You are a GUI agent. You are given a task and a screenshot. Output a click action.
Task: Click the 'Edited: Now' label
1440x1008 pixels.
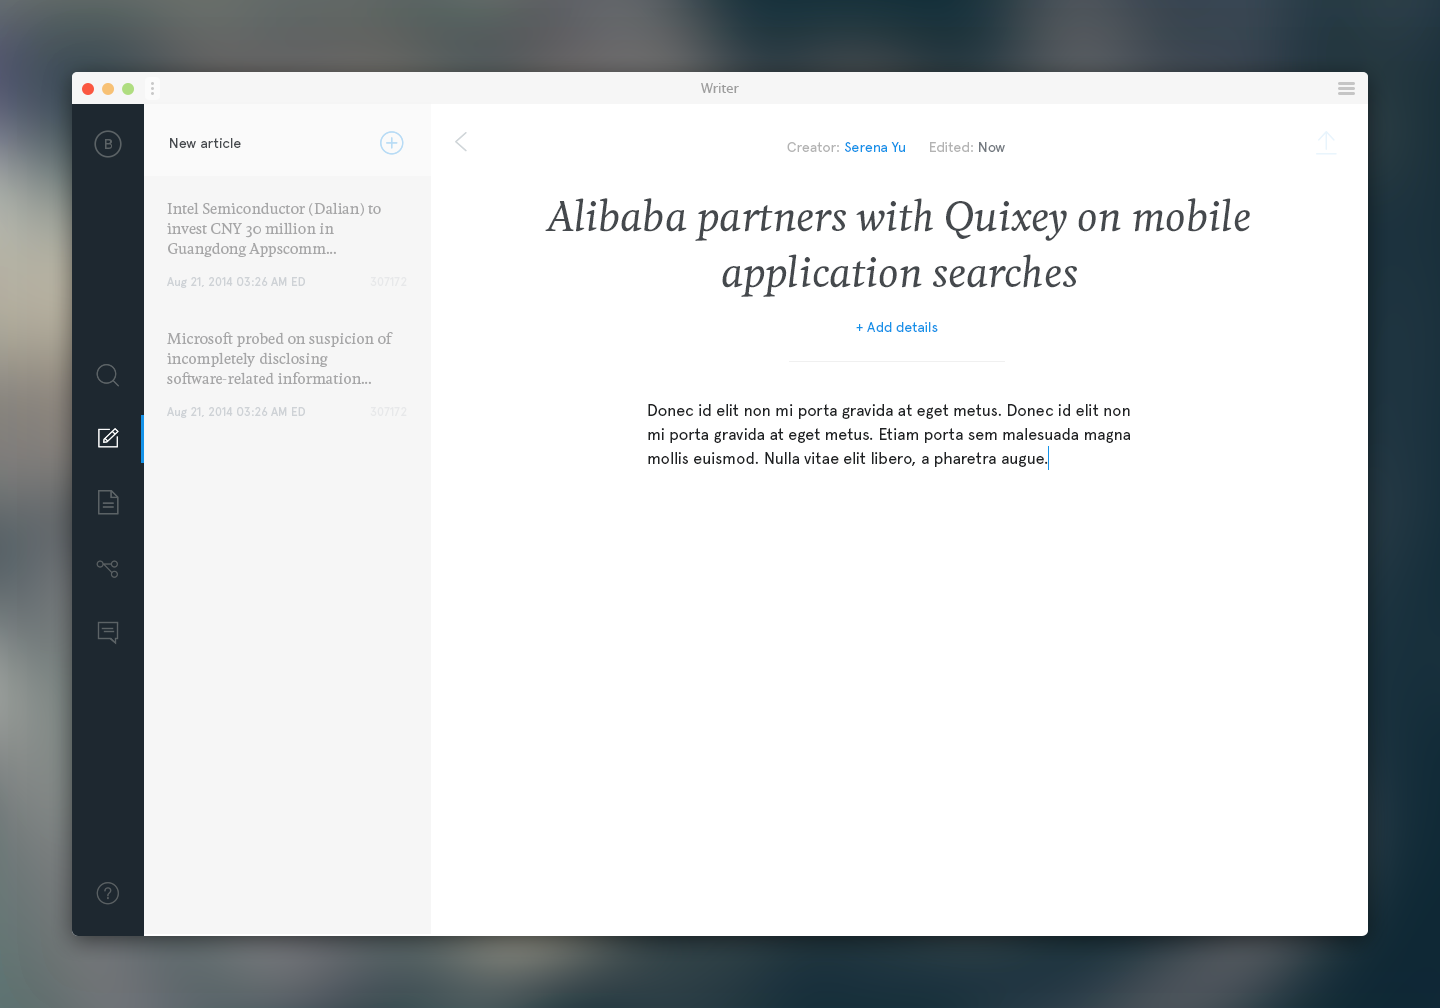pos(967,147)
